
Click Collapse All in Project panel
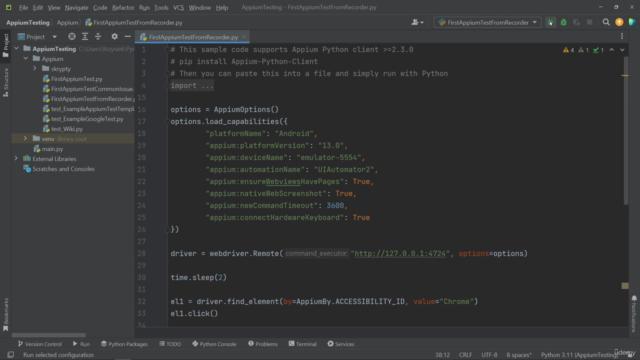[x=98, y=37]
